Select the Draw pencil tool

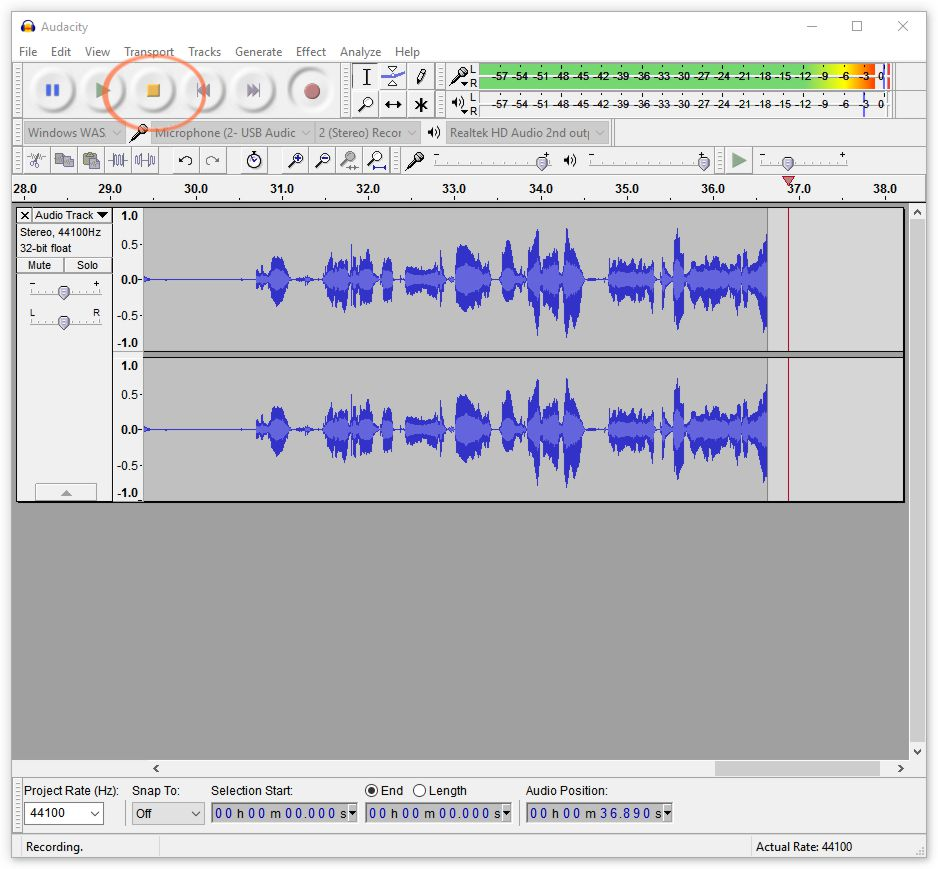pyautogui.click(x=420, y=77)
